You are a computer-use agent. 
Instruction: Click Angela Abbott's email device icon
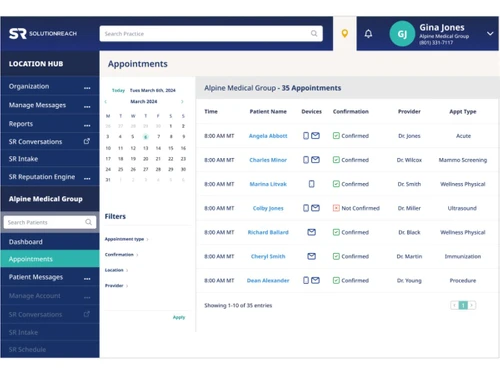coord(315,136)
